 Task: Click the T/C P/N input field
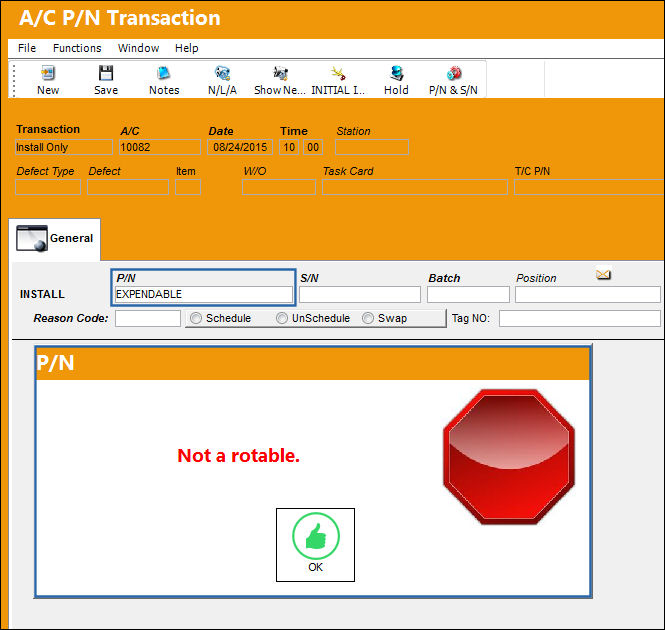(590, 187)
